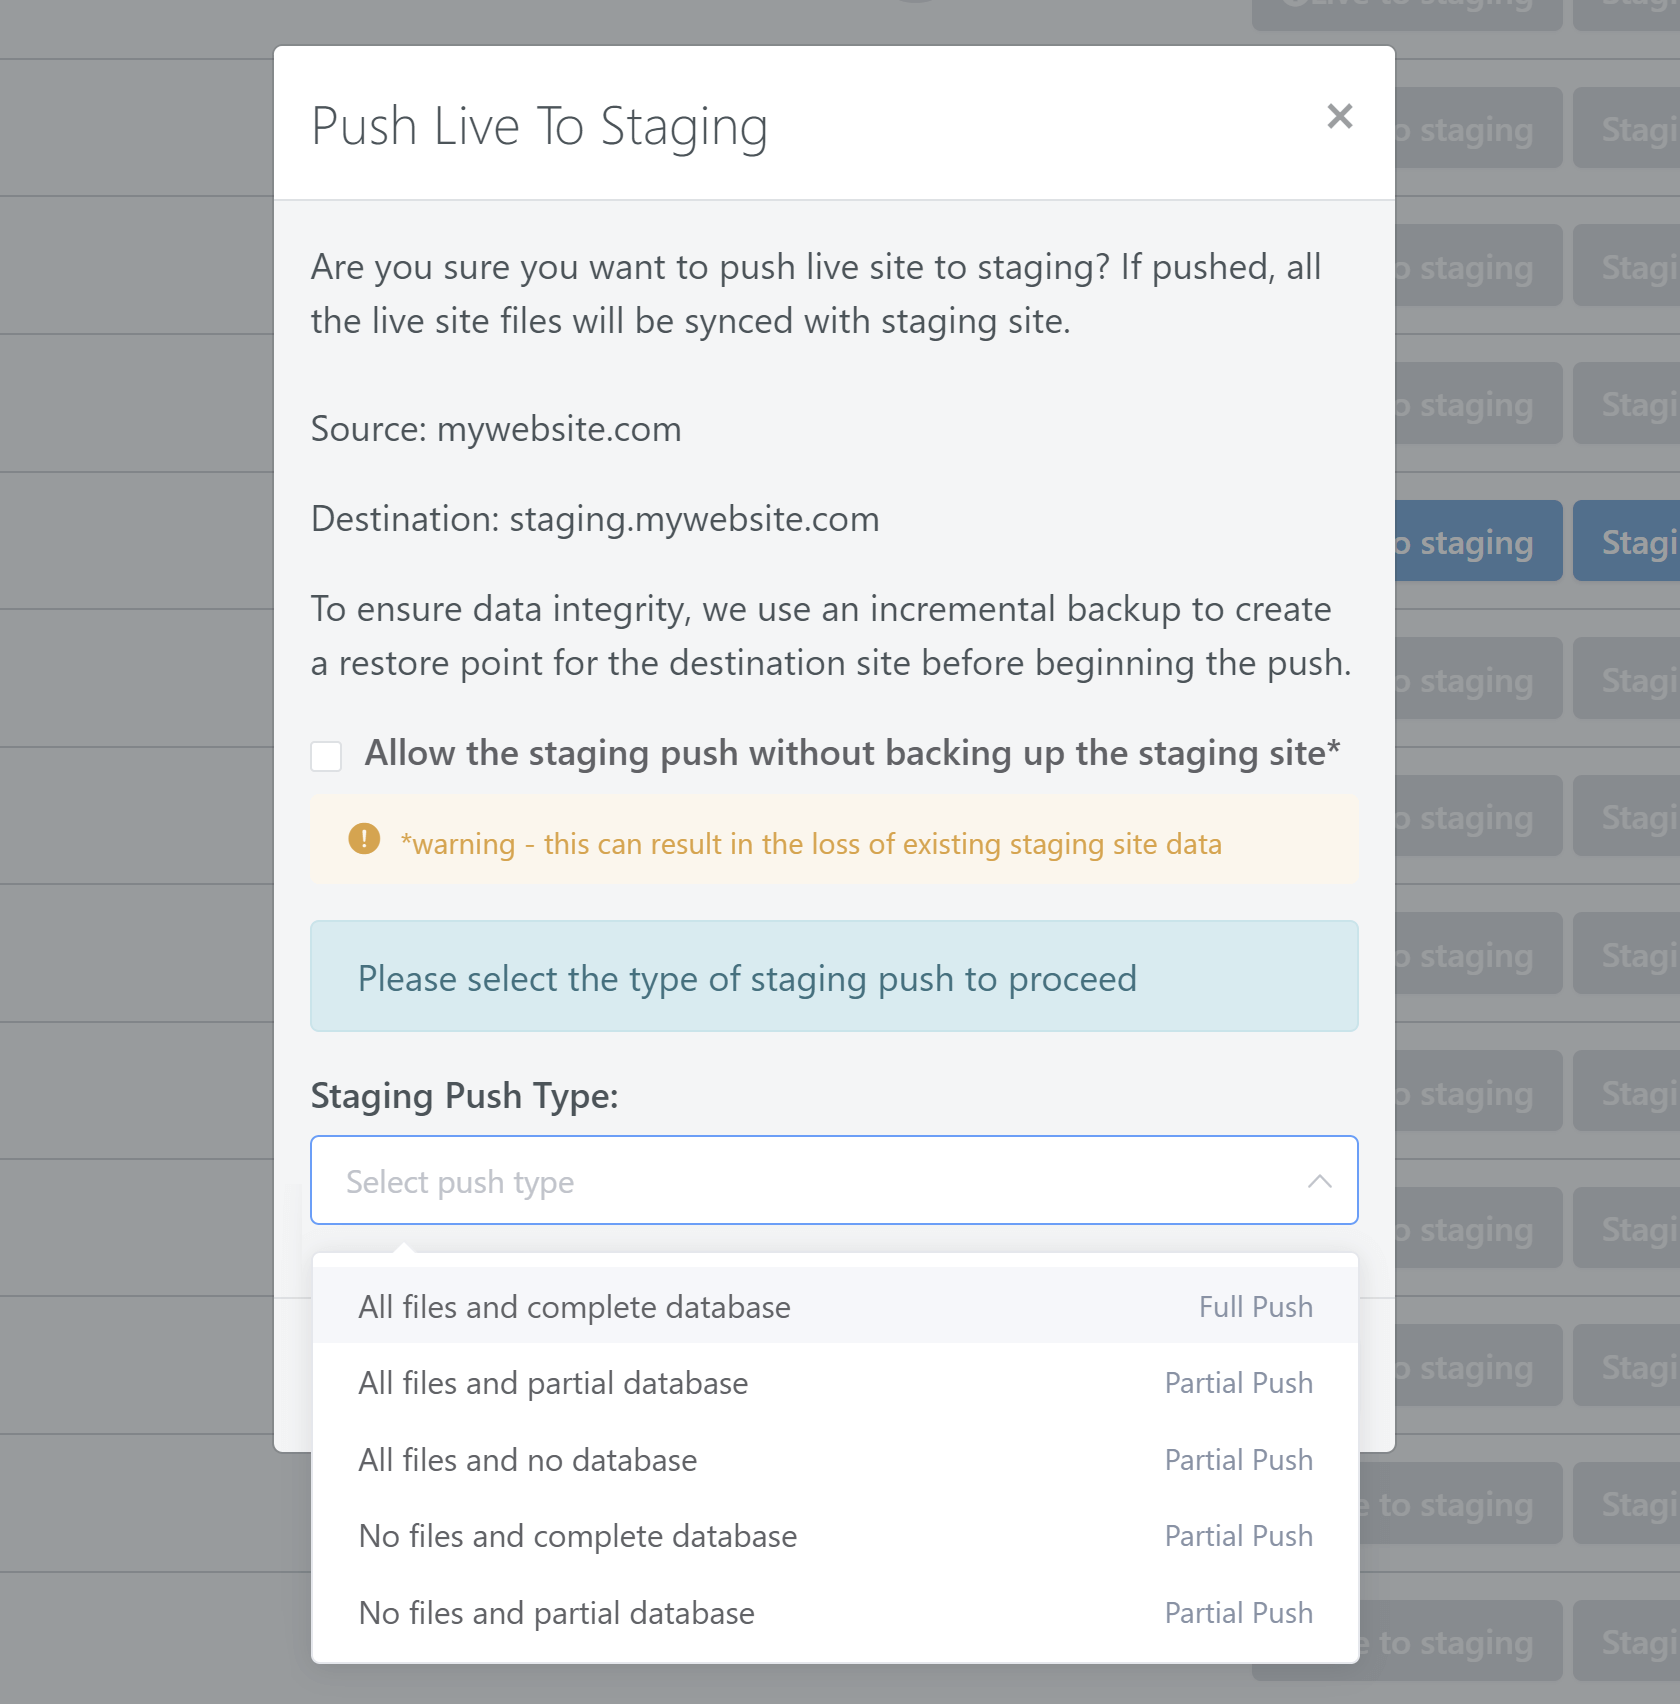Click the Staging Push Type label

465,1095
